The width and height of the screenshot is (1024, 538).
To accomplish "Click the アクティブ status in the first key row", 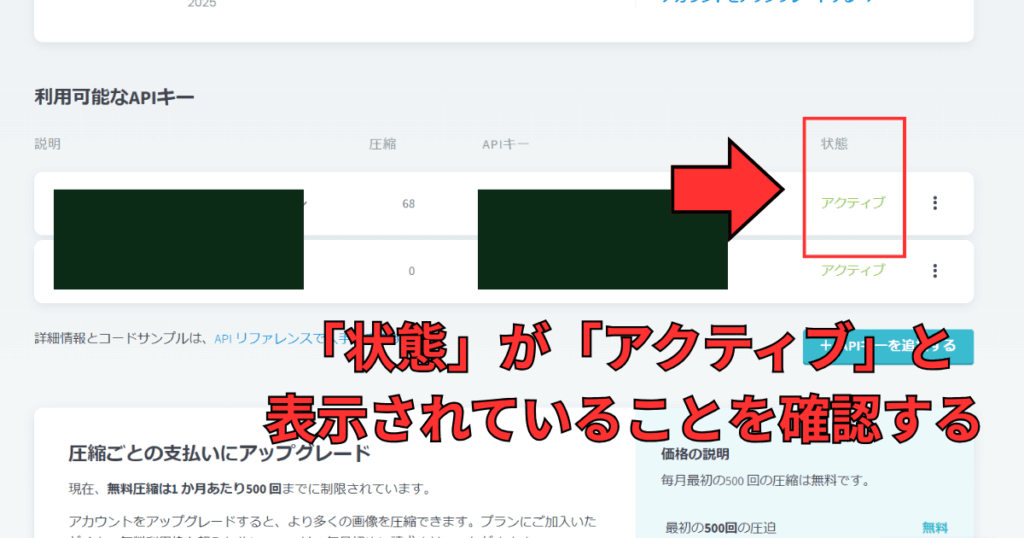I will coord(852,203).
